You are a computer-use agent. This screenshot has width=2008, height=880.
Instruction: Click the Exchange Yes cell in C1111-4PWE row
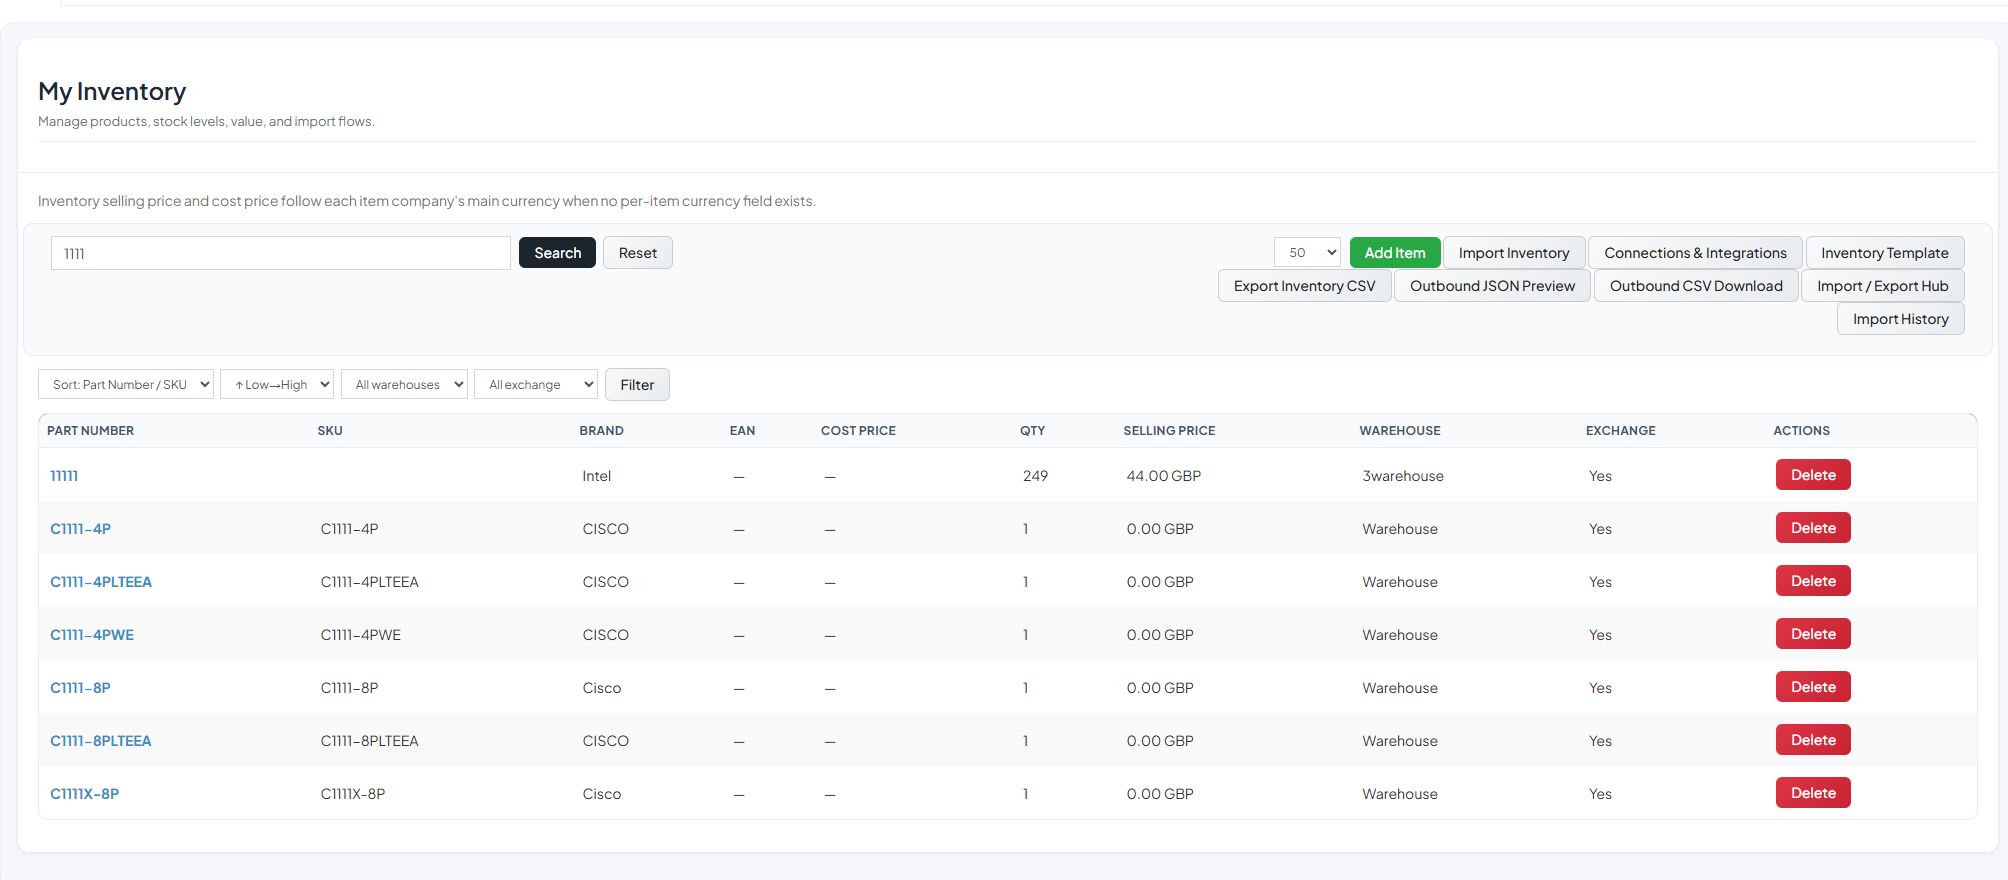(x=1600, y=635)
